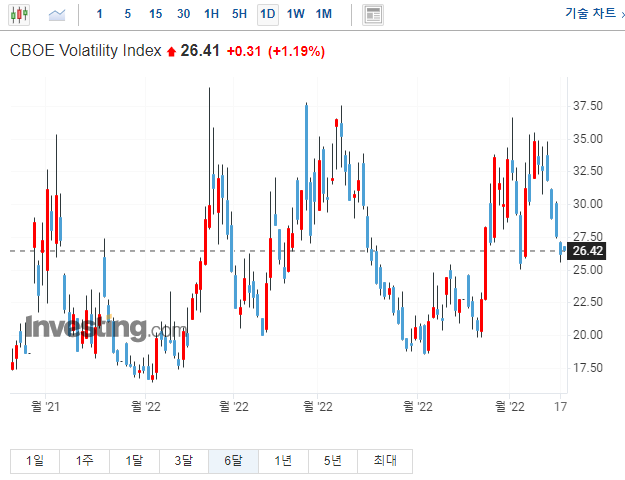Select the 1M monthly interval
The height and width of the screenshot is (480, 625).
[x=324, y=14]
